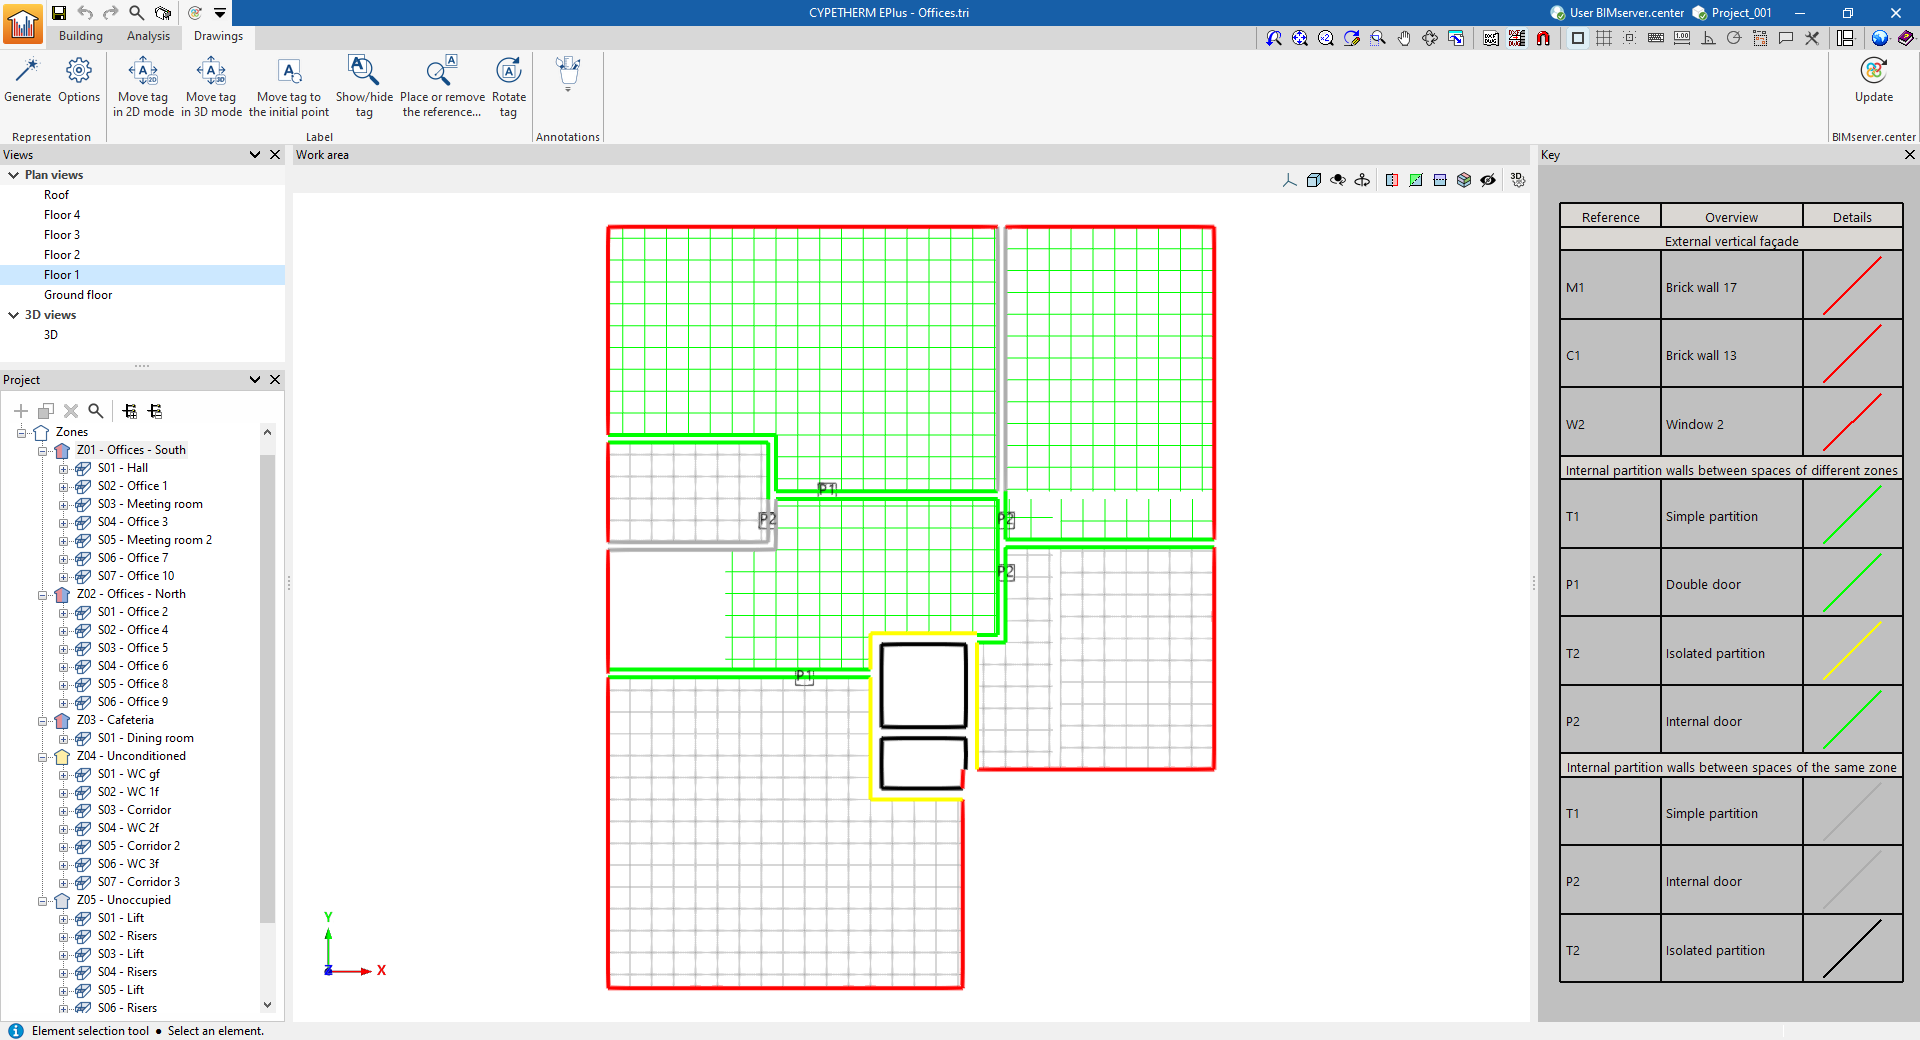Click the Reference column header in Key table
This screenshot has height=1040, width=1920.
click(1610, 217)
